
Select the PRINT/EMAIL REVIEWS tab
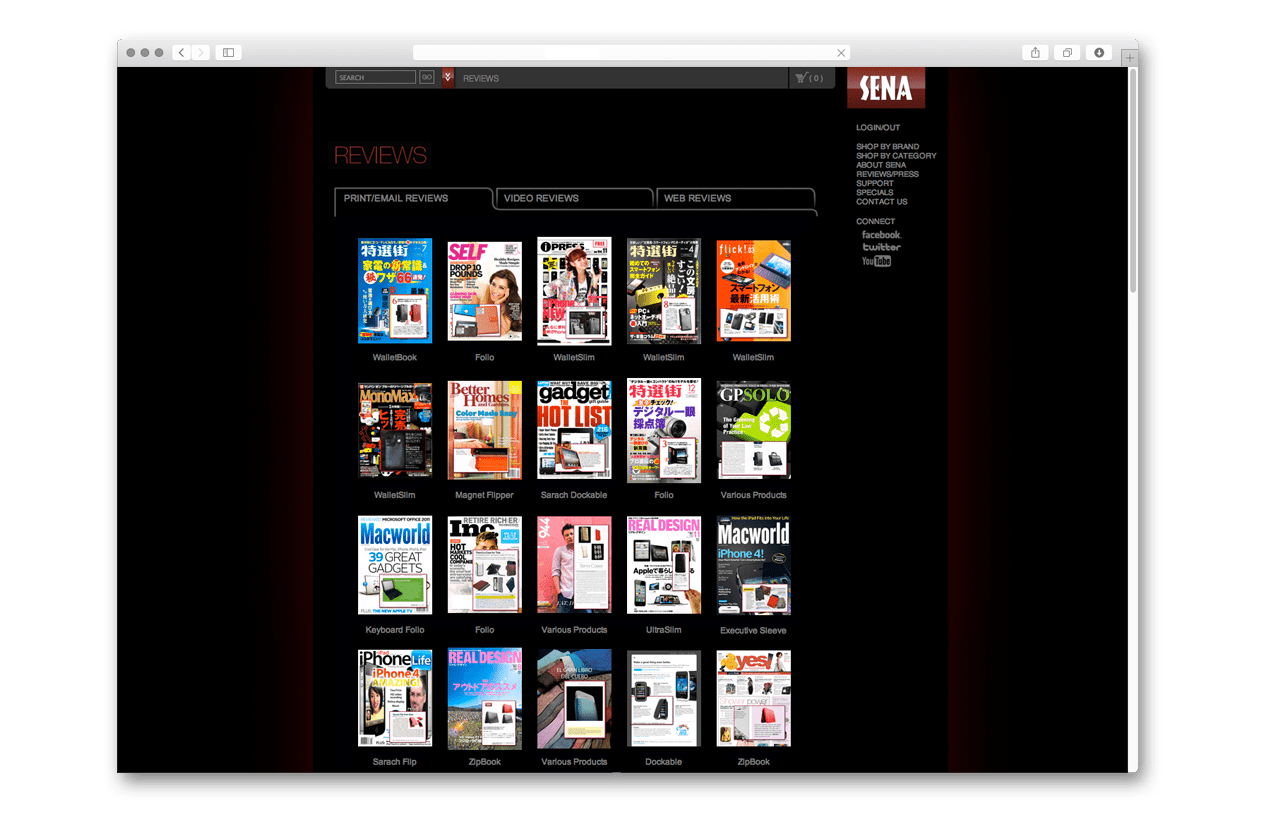coord(414,199)
